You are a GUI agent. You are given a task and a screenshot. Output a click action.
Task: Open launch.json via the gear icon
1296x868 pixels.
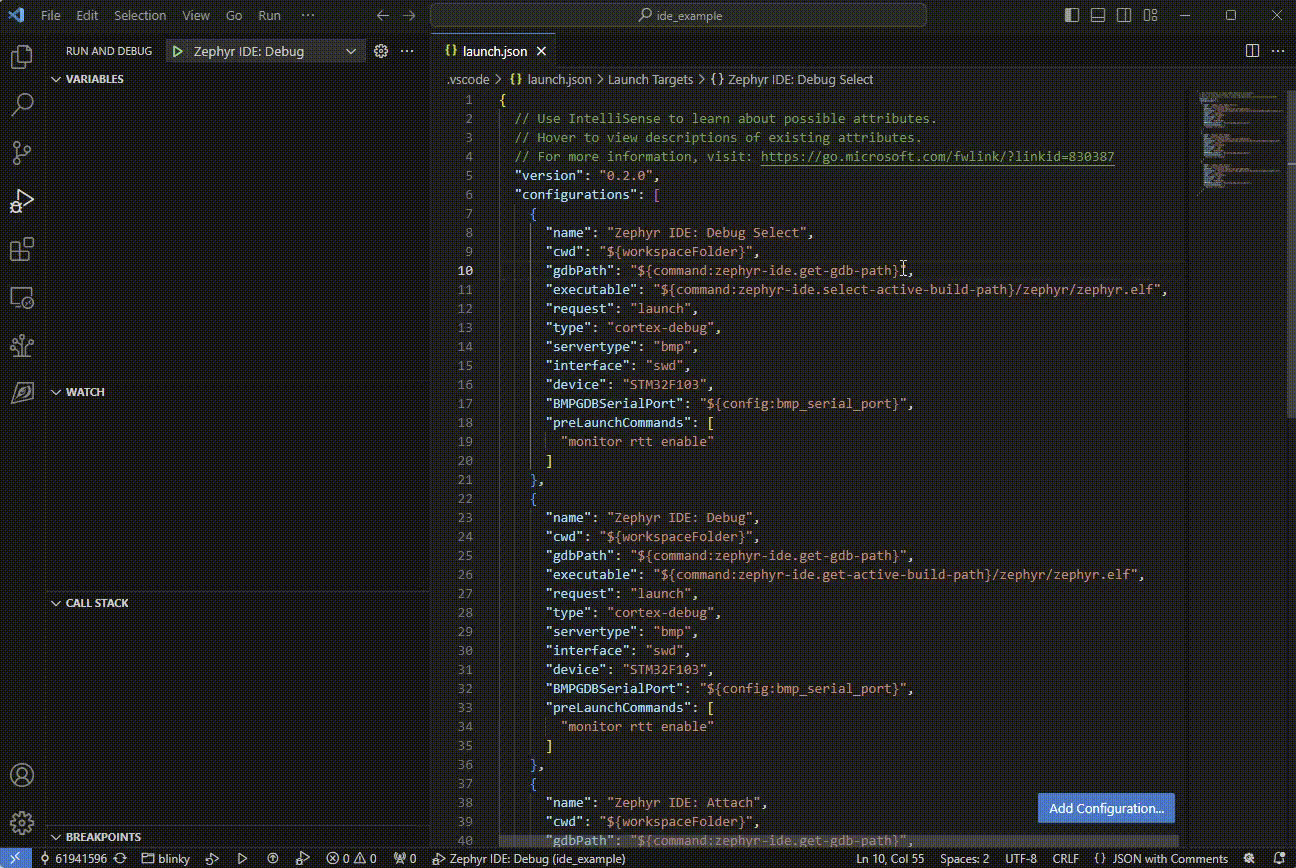[381, 51]
